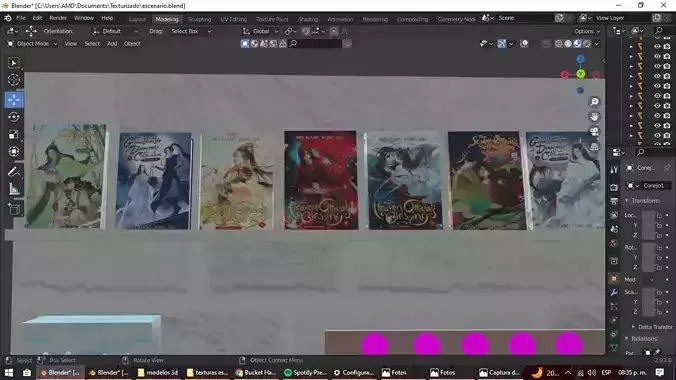Open the Render menu
This screenshot has height=380, width=676.
coord(58,18)
